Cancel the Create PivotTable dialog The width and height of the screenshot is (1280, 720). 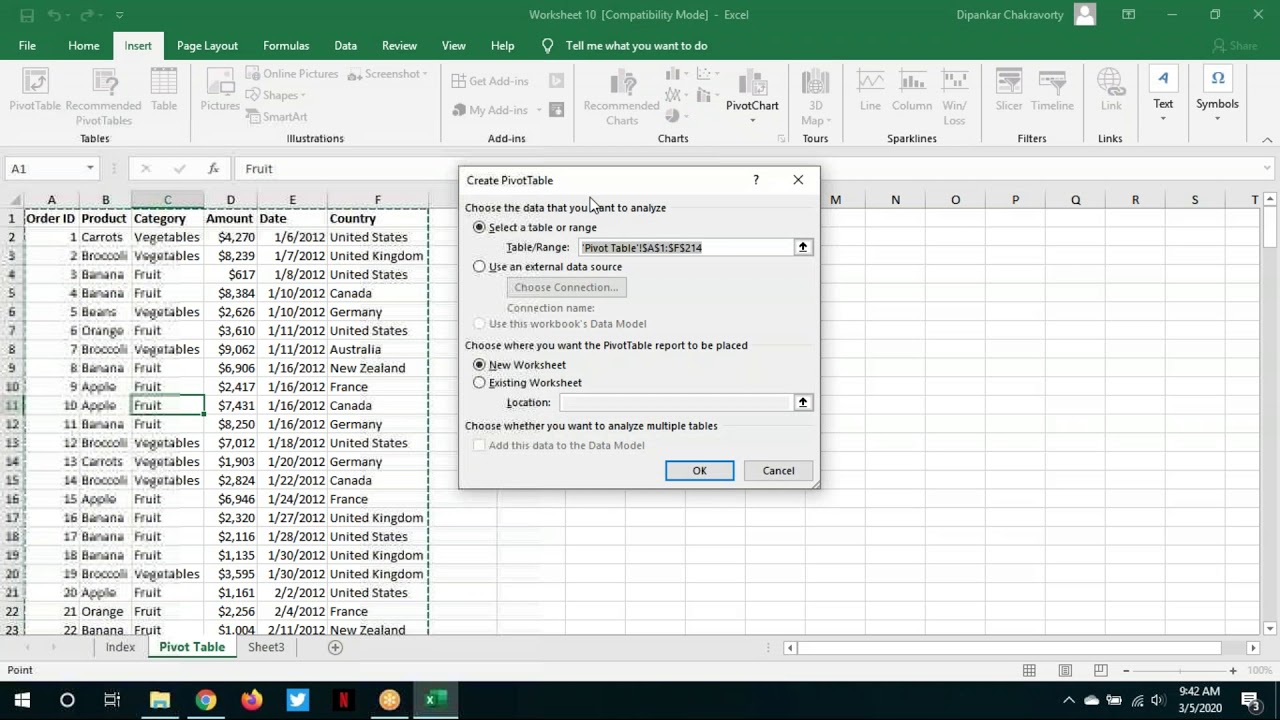(x=778, y=471)
